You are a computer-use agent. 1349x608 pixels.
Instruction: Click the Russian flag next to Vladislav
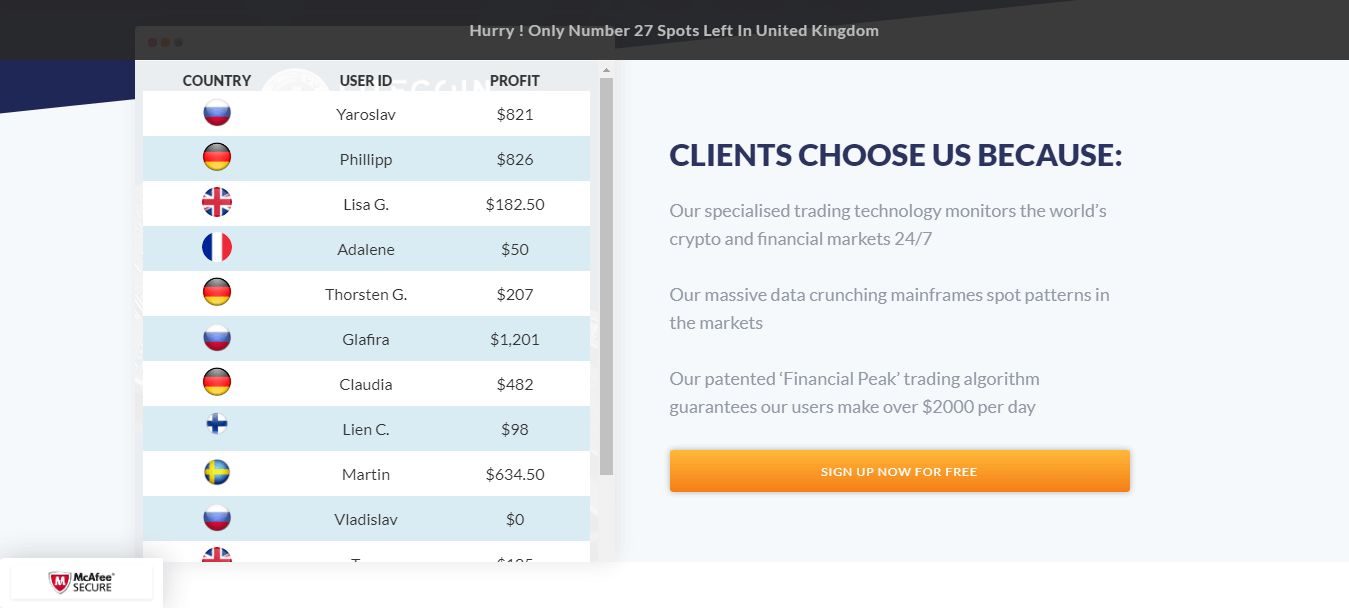pyautogui.click(x=217, y=518)
